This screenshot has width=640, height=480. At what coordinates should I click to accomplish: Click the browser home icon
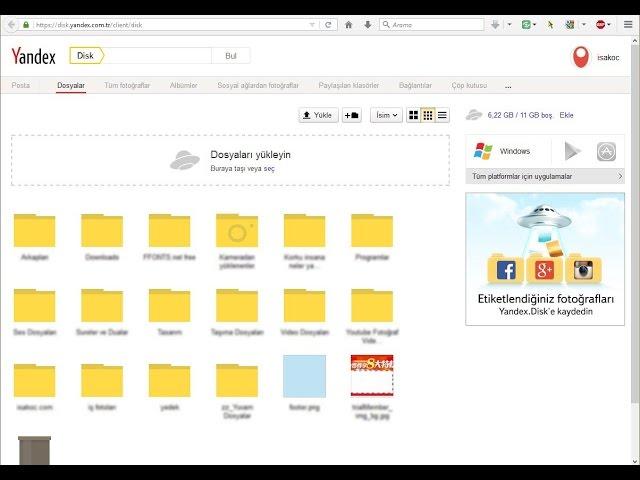pyautogui.click(x=349, y=24)
